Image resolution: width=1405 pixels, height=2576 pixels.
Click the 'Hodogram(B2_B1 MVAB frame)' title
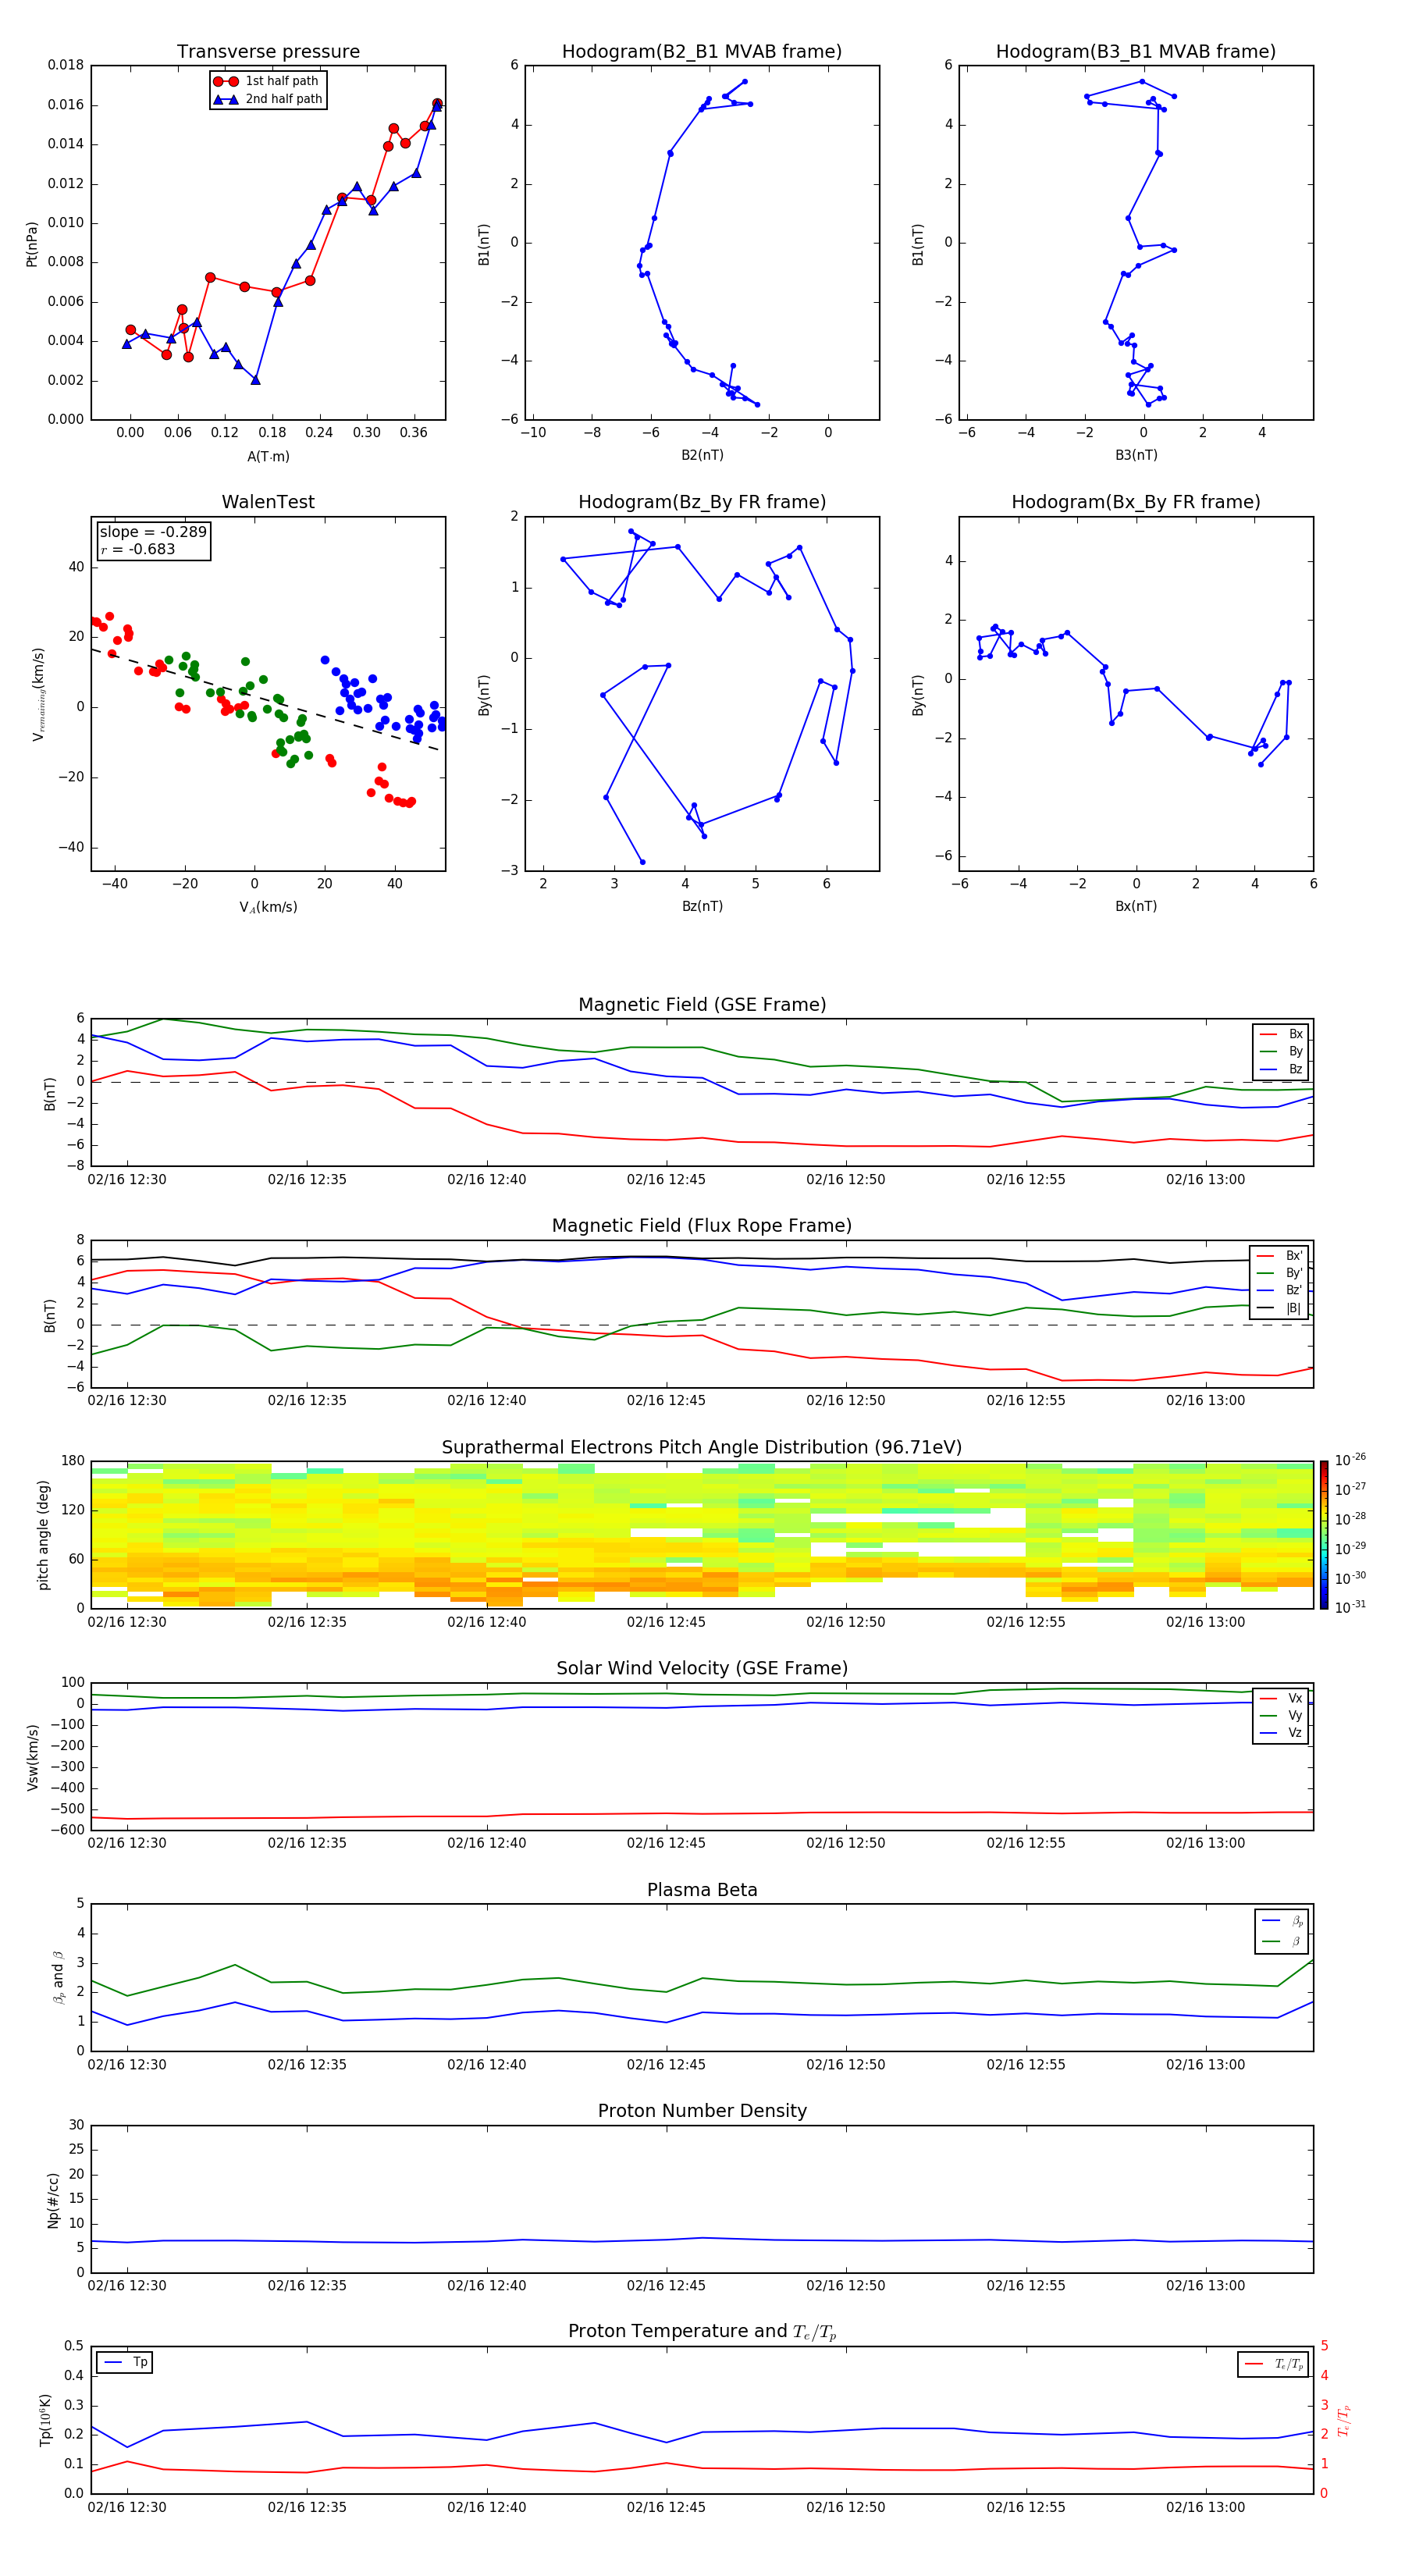702,52
